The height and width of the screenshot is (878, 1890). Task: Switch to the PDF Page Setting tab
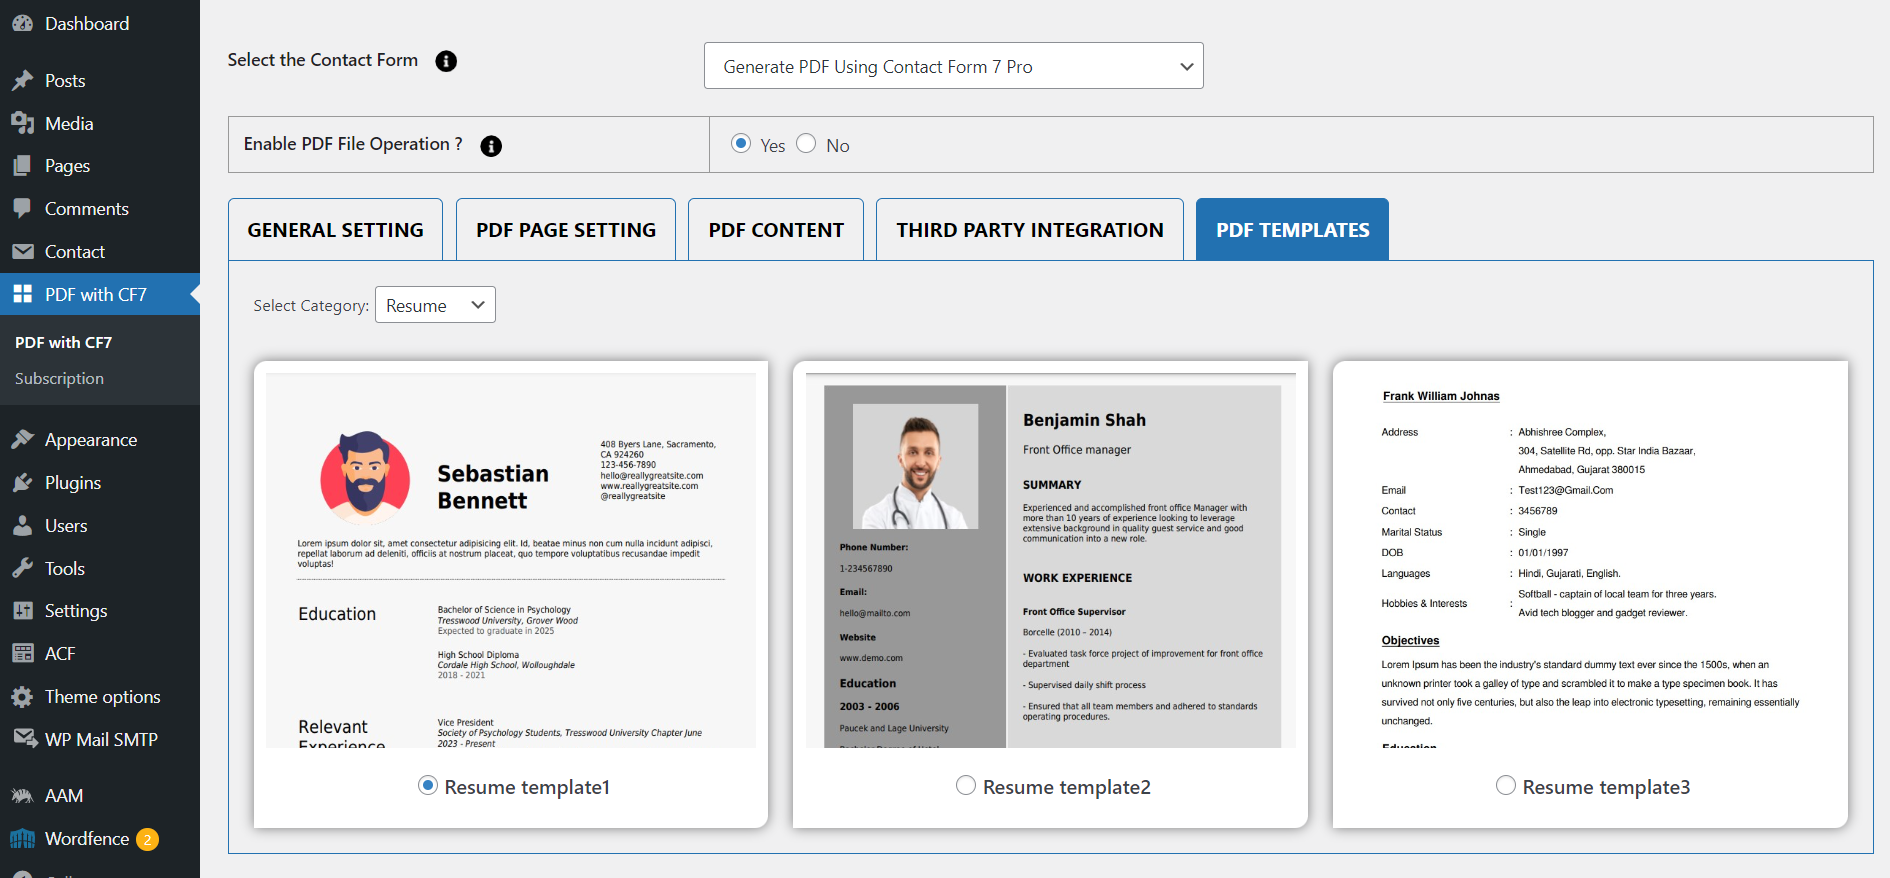coord(566,230)
